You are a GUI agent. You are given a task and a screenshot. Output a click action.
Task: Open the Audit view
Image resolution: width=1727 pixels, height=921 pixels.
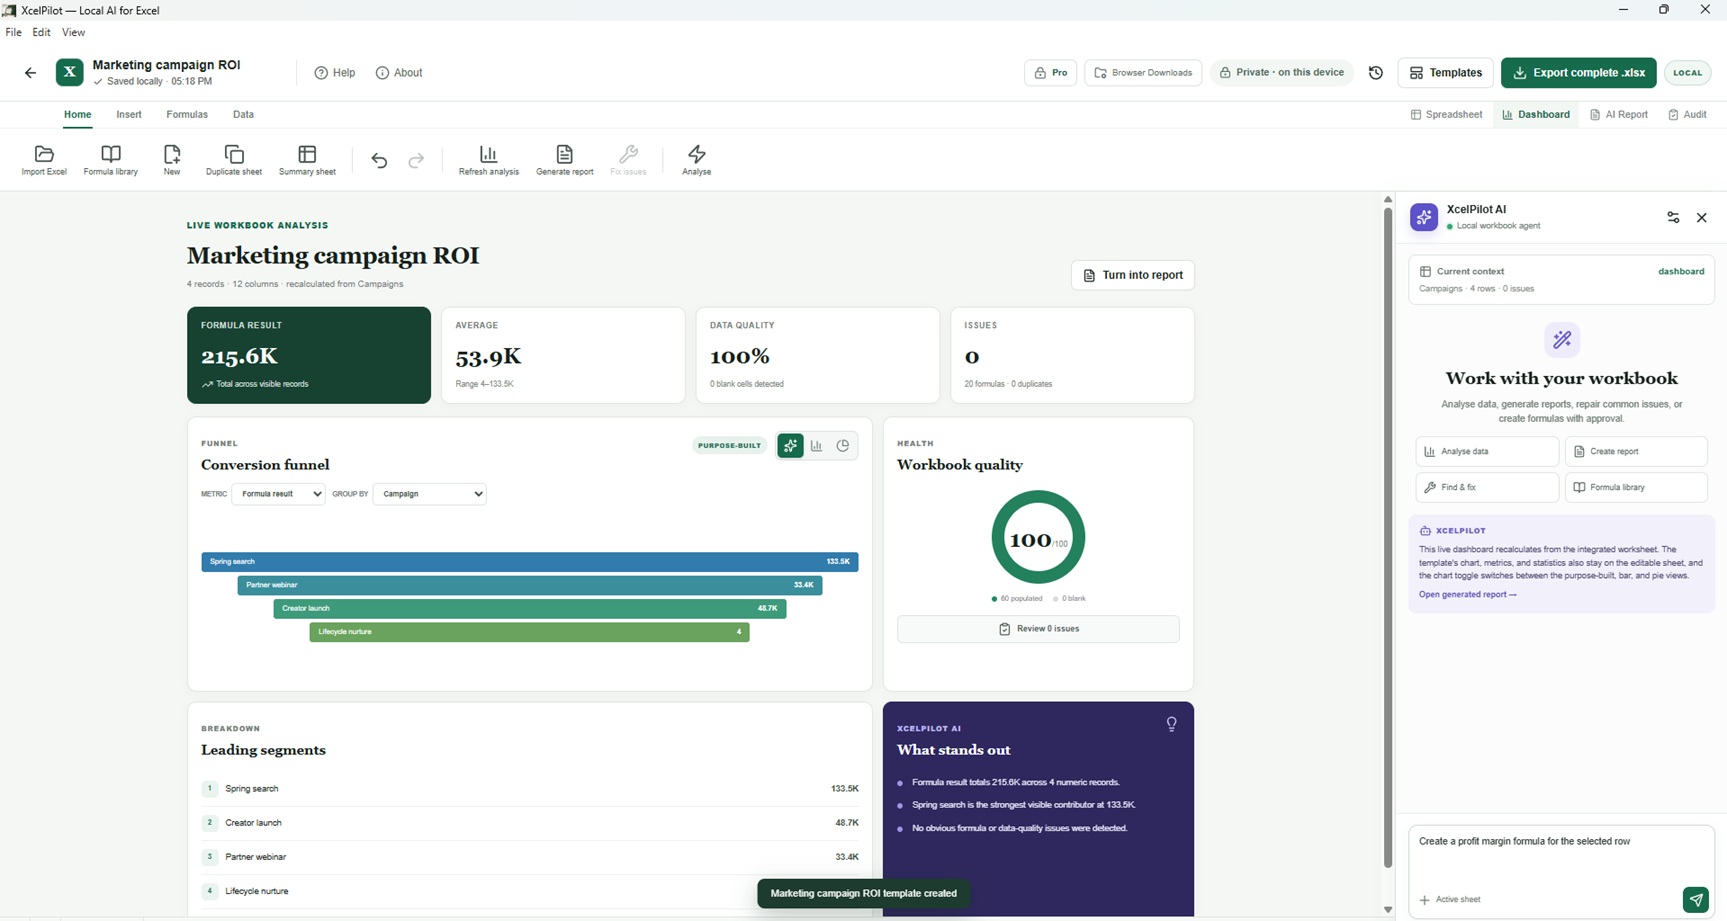point(1688,115)
